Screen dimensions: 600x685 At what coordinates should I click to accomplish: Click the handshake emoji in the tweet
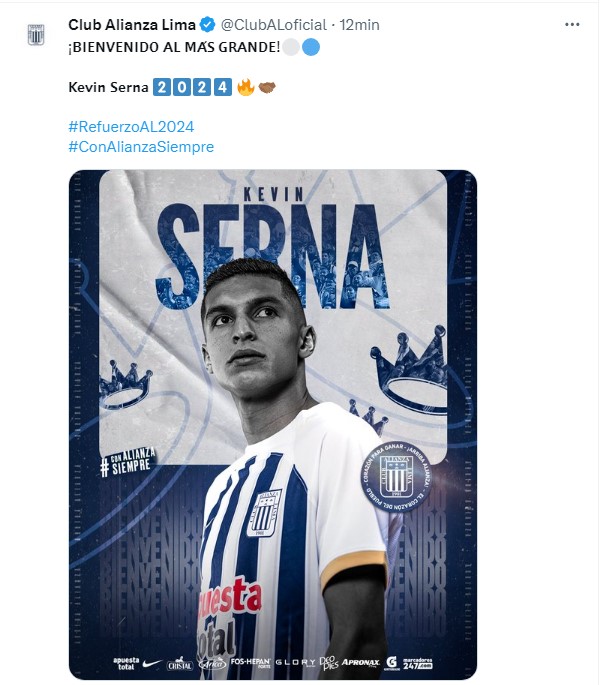point(267,87)
